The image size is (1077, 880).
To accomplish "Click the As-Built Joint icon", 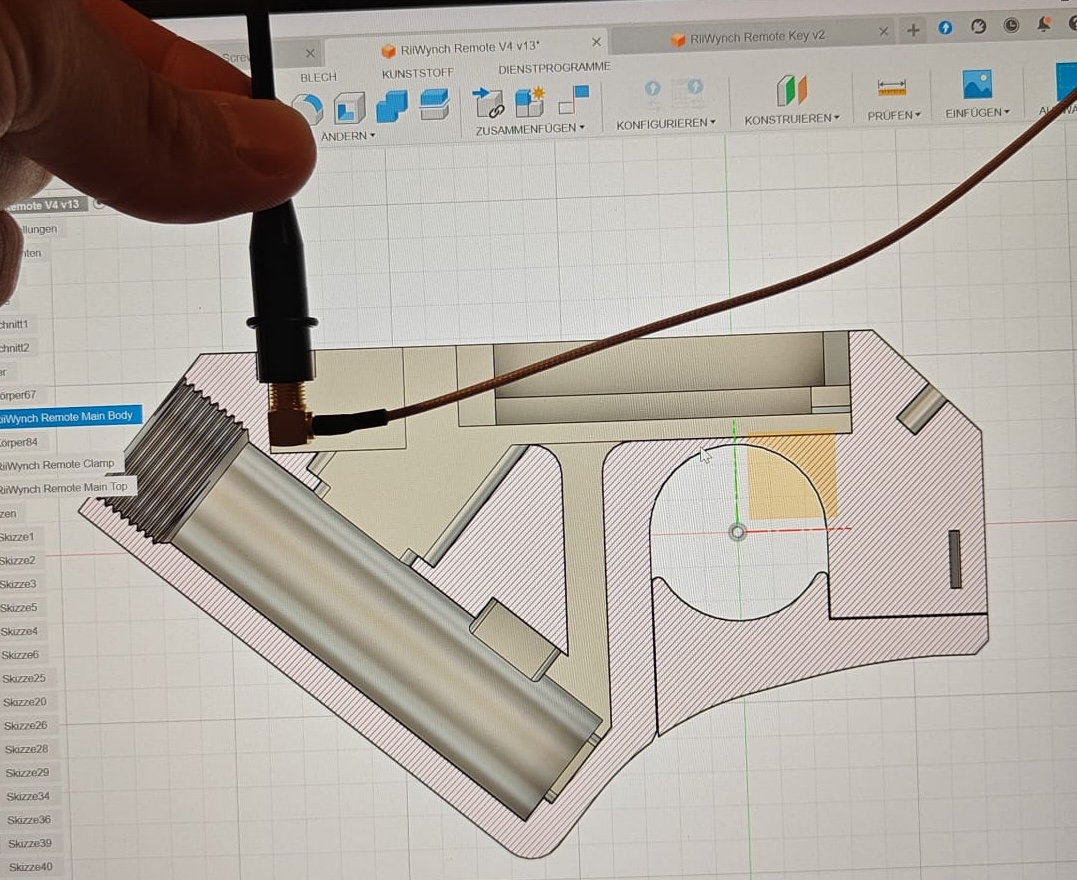I will point(574,100).
